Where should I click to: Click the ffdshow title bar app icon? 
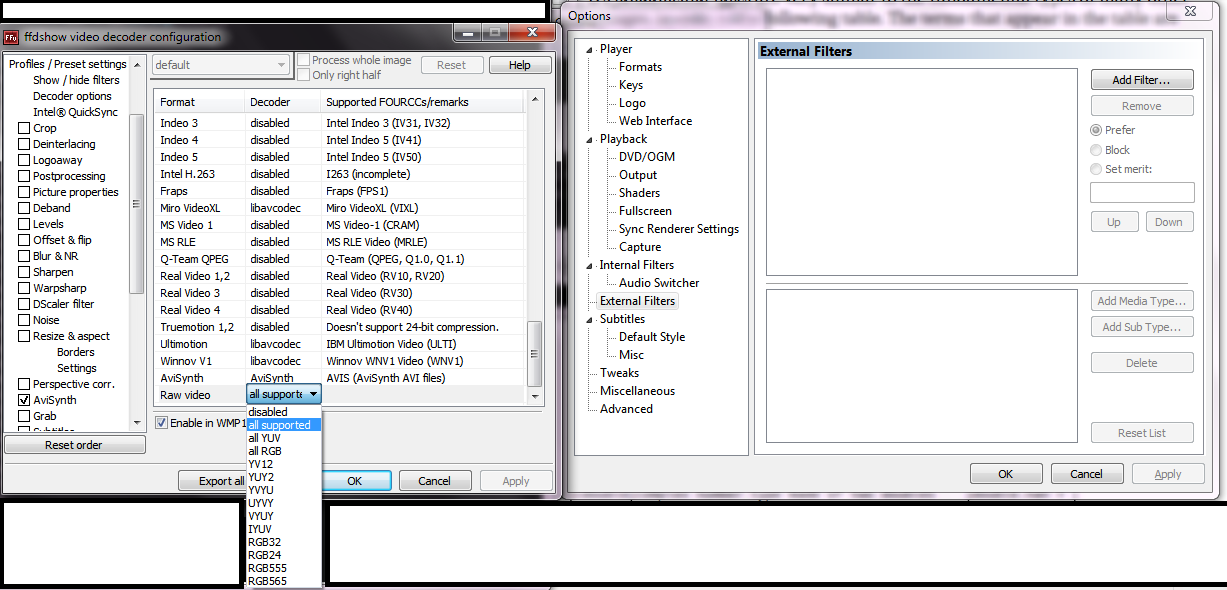click(x=11, y=37)
